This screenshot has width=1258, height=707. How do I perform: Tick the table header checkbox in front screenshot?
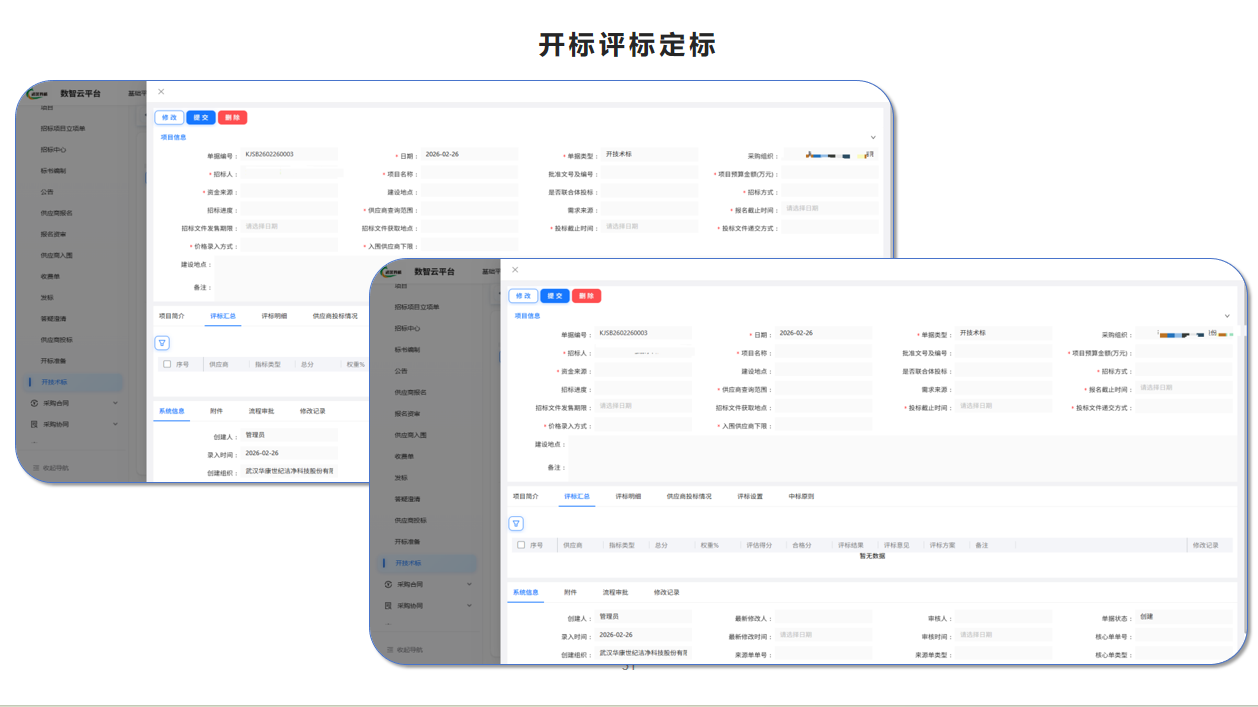(521, 545)
